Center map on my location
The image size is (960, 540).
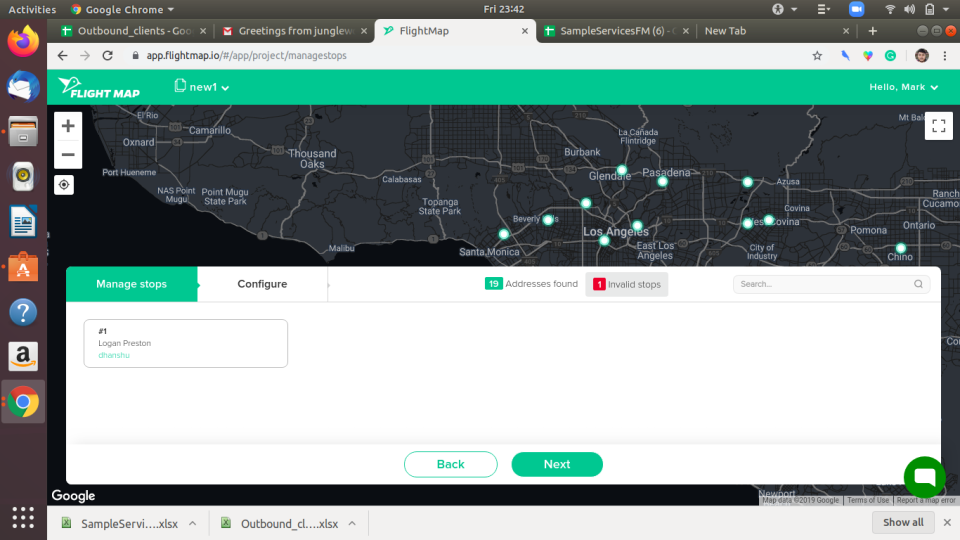tap(64, 185)
